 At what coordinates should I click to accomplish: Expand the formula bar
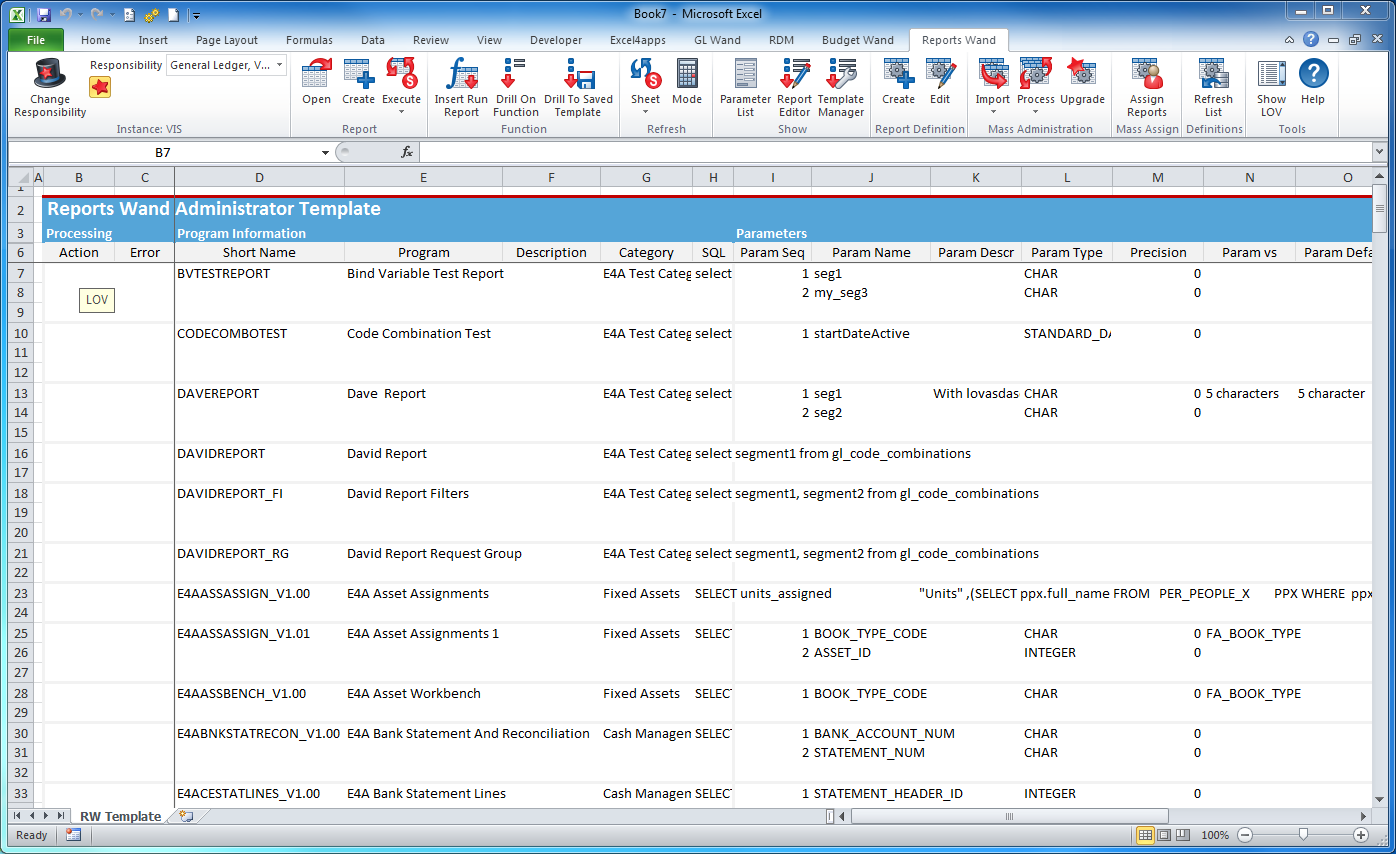point(1380,152)
